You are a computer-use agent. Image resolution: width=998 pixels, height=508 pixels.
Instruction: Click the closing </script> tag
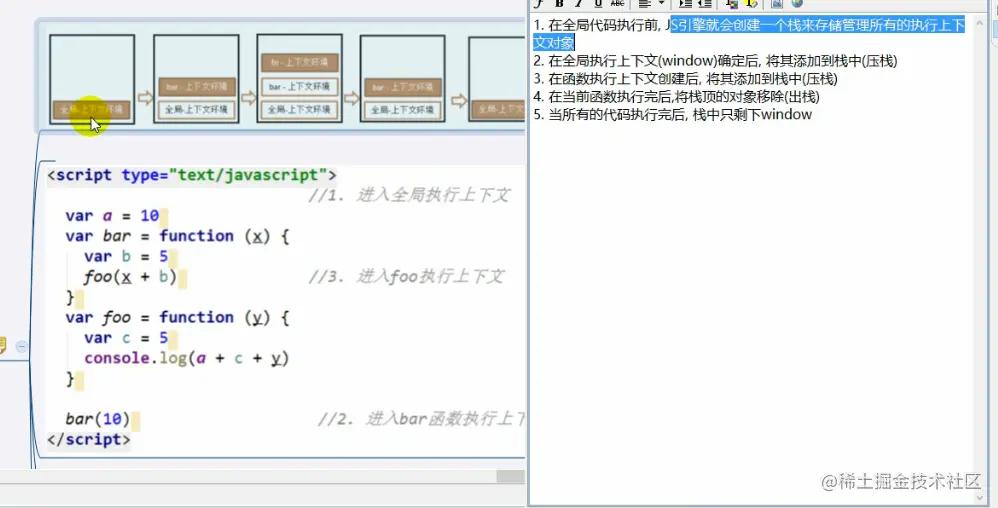pyautogui.click(x=88, y=439)
